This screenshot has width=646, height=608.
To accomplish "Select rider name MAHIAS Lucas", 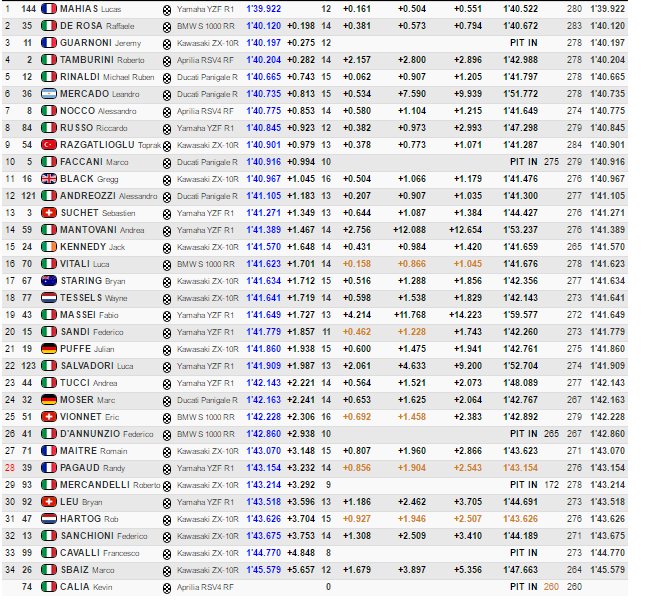I will pos(91,9).
